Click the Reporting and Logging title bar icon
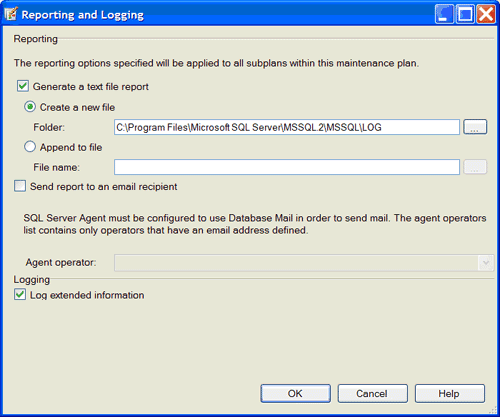Viewport: 500px width, 417px height. 11,14
